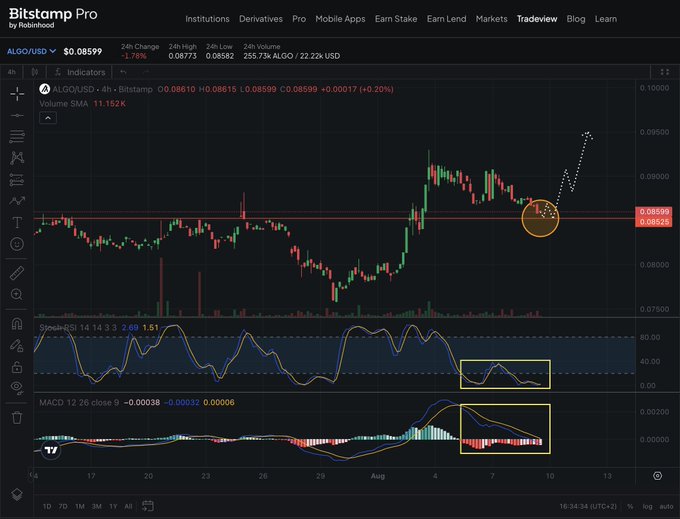Toggle magnet mode for drawings
The width and height of the screenshot is (680, 519).
tap(17, 324)
